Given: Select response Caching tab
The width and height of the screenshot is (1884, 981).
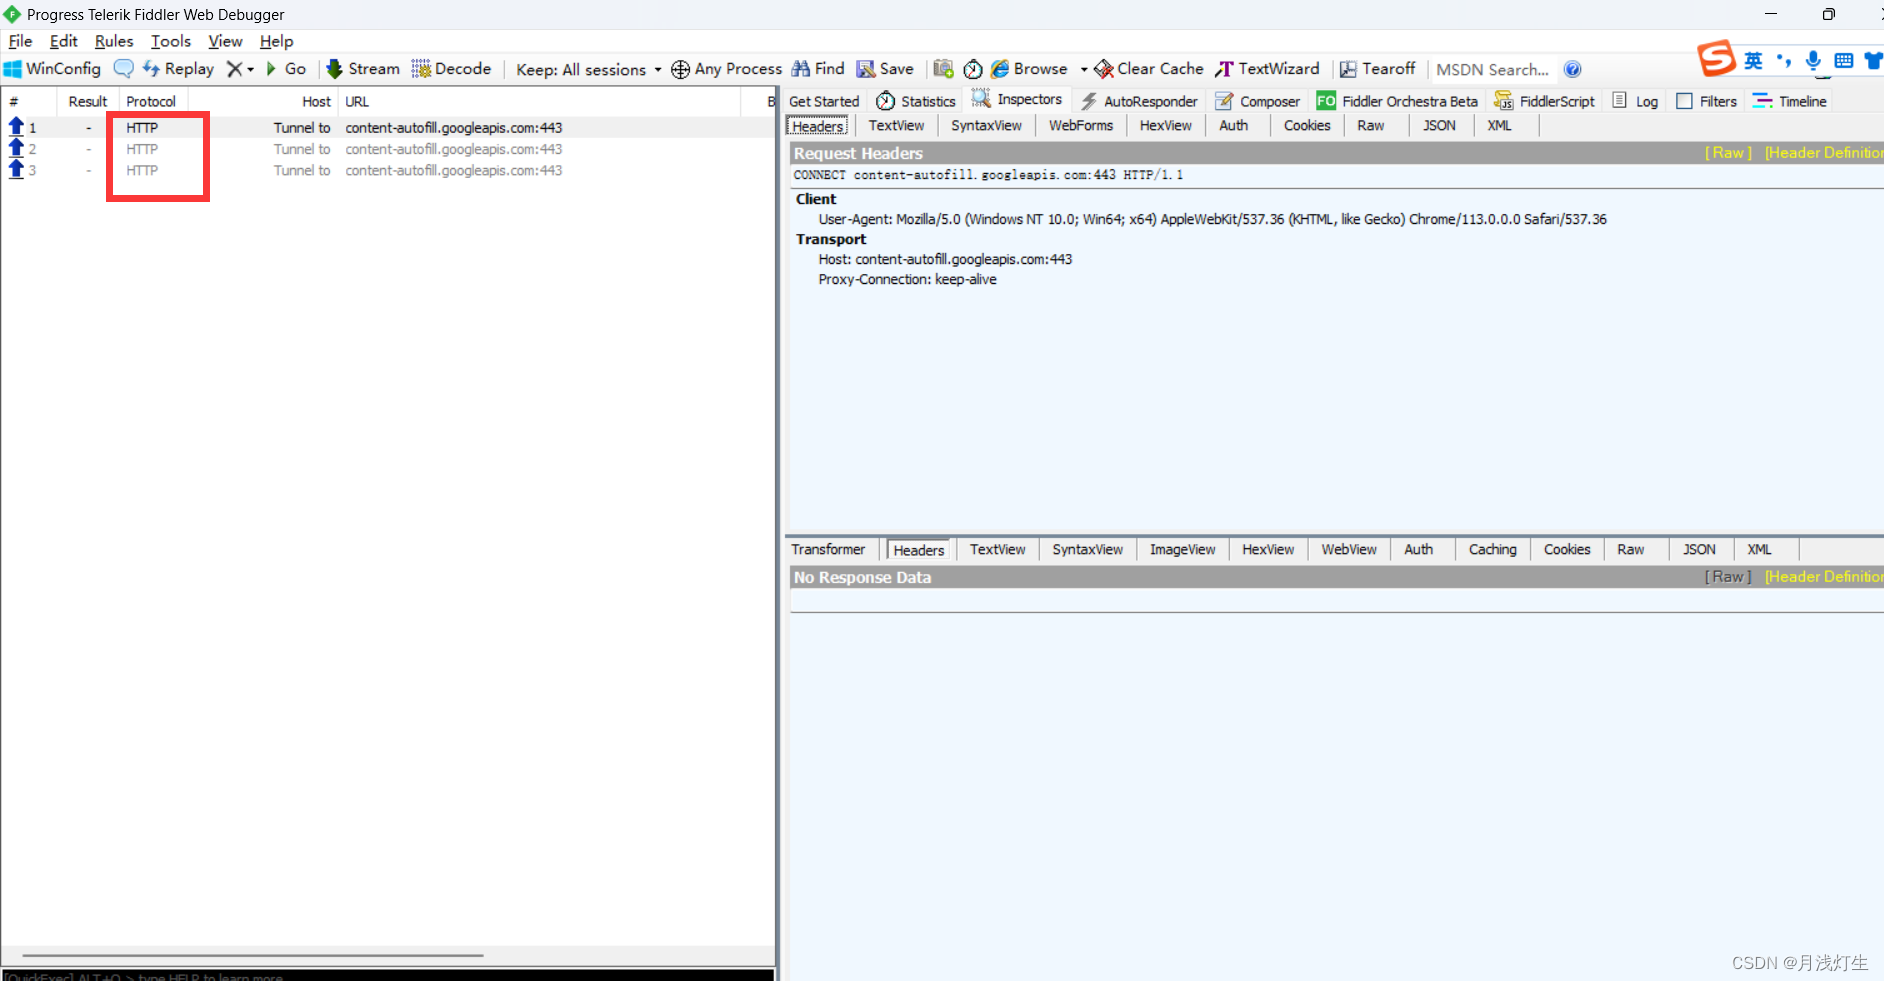Looking at the screenshot, I should click(x=1492, y=549).
